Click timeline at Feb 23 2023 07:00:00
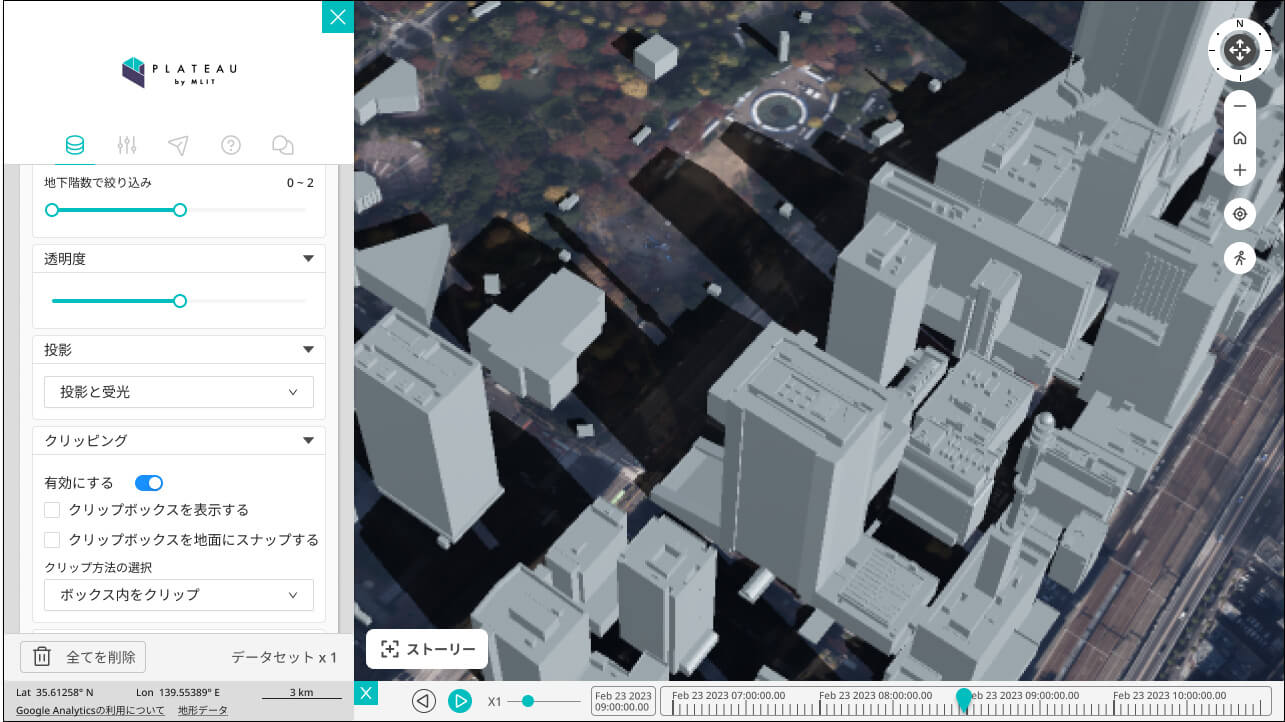Screen dimensions: 1285x722 point(728,695)
